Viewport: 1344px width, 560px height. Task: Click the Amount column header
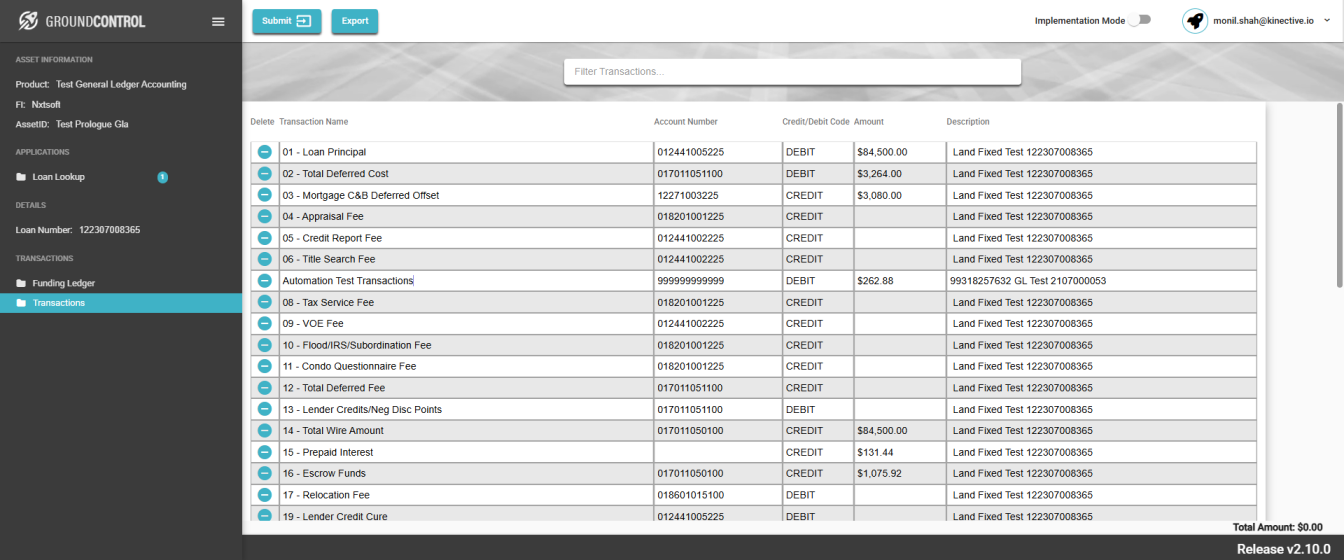pyautogui.click(x=869, y=122)
